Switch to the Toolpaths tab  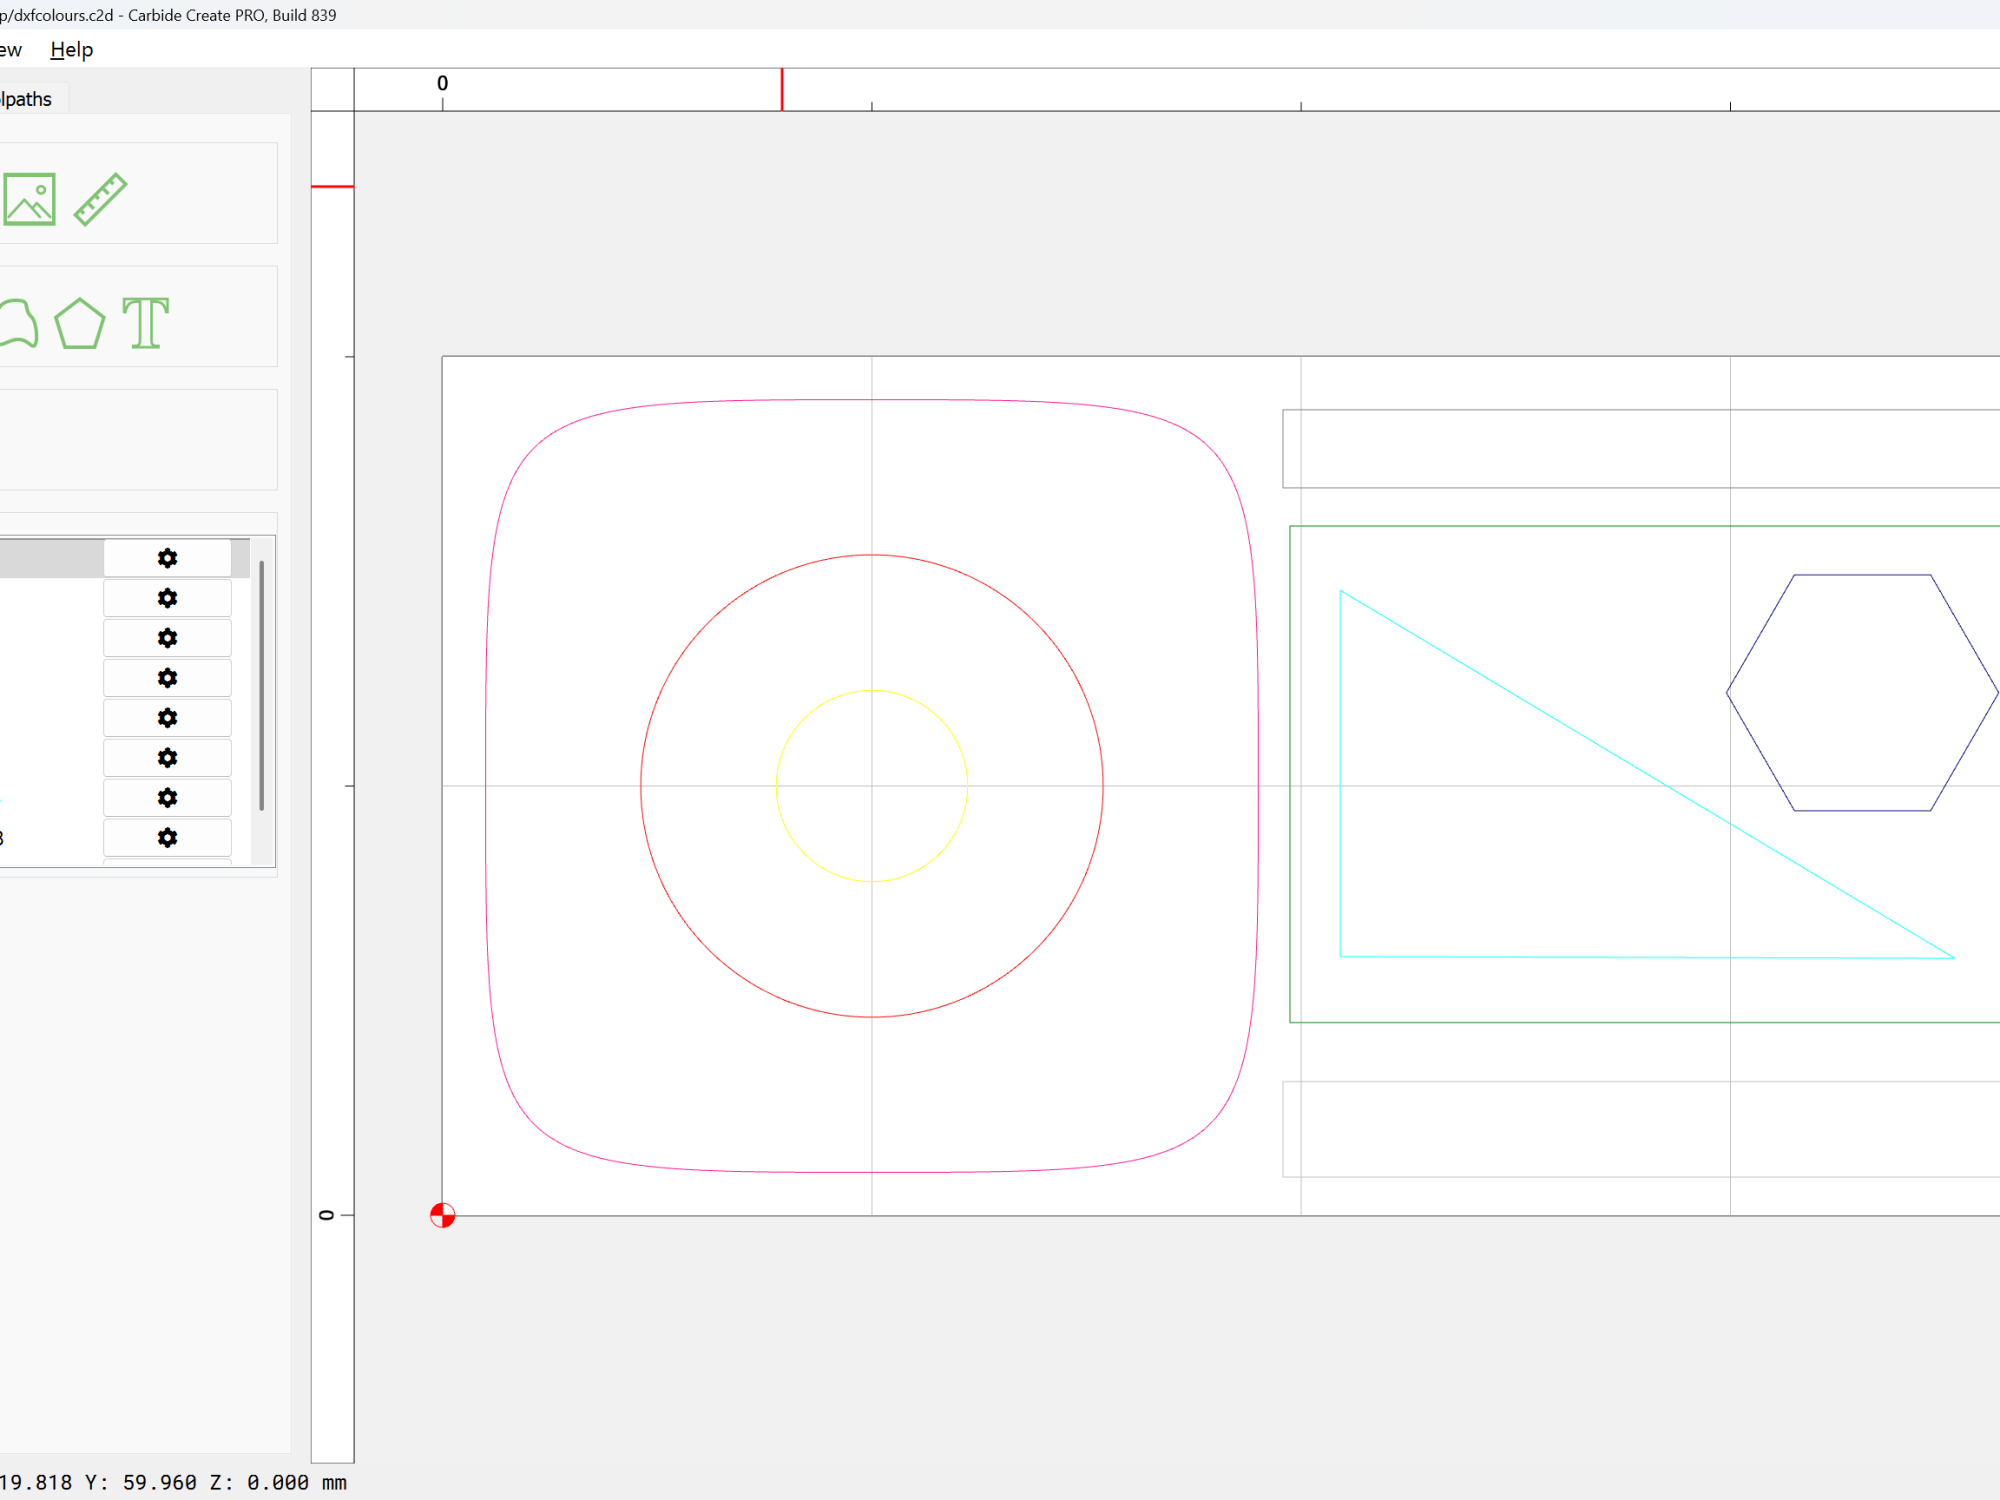click(27, 99)
